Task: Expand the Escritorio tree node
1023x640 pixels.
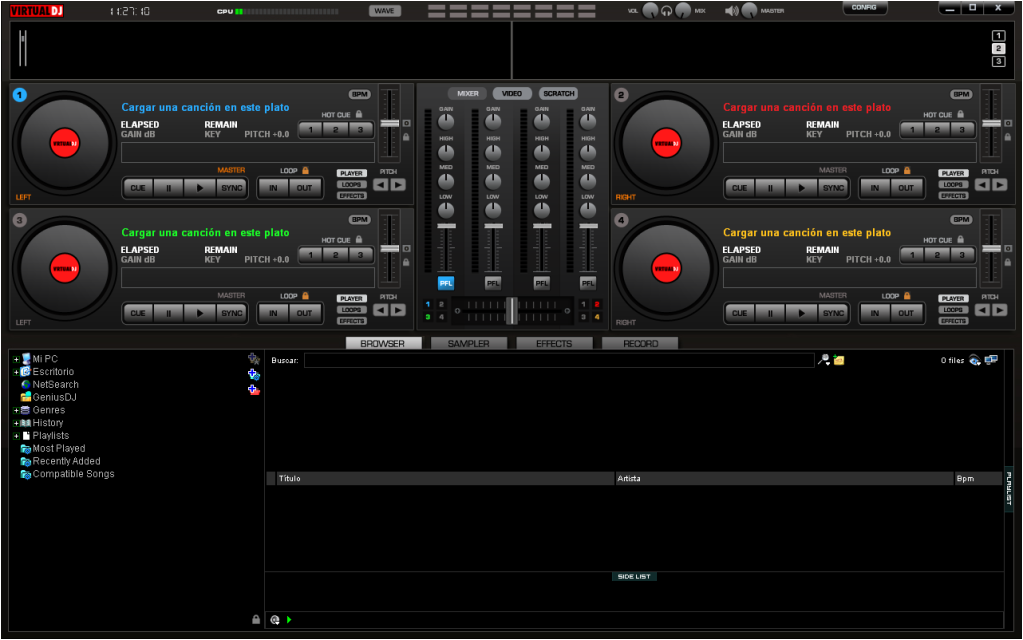Action: point(16,372)
